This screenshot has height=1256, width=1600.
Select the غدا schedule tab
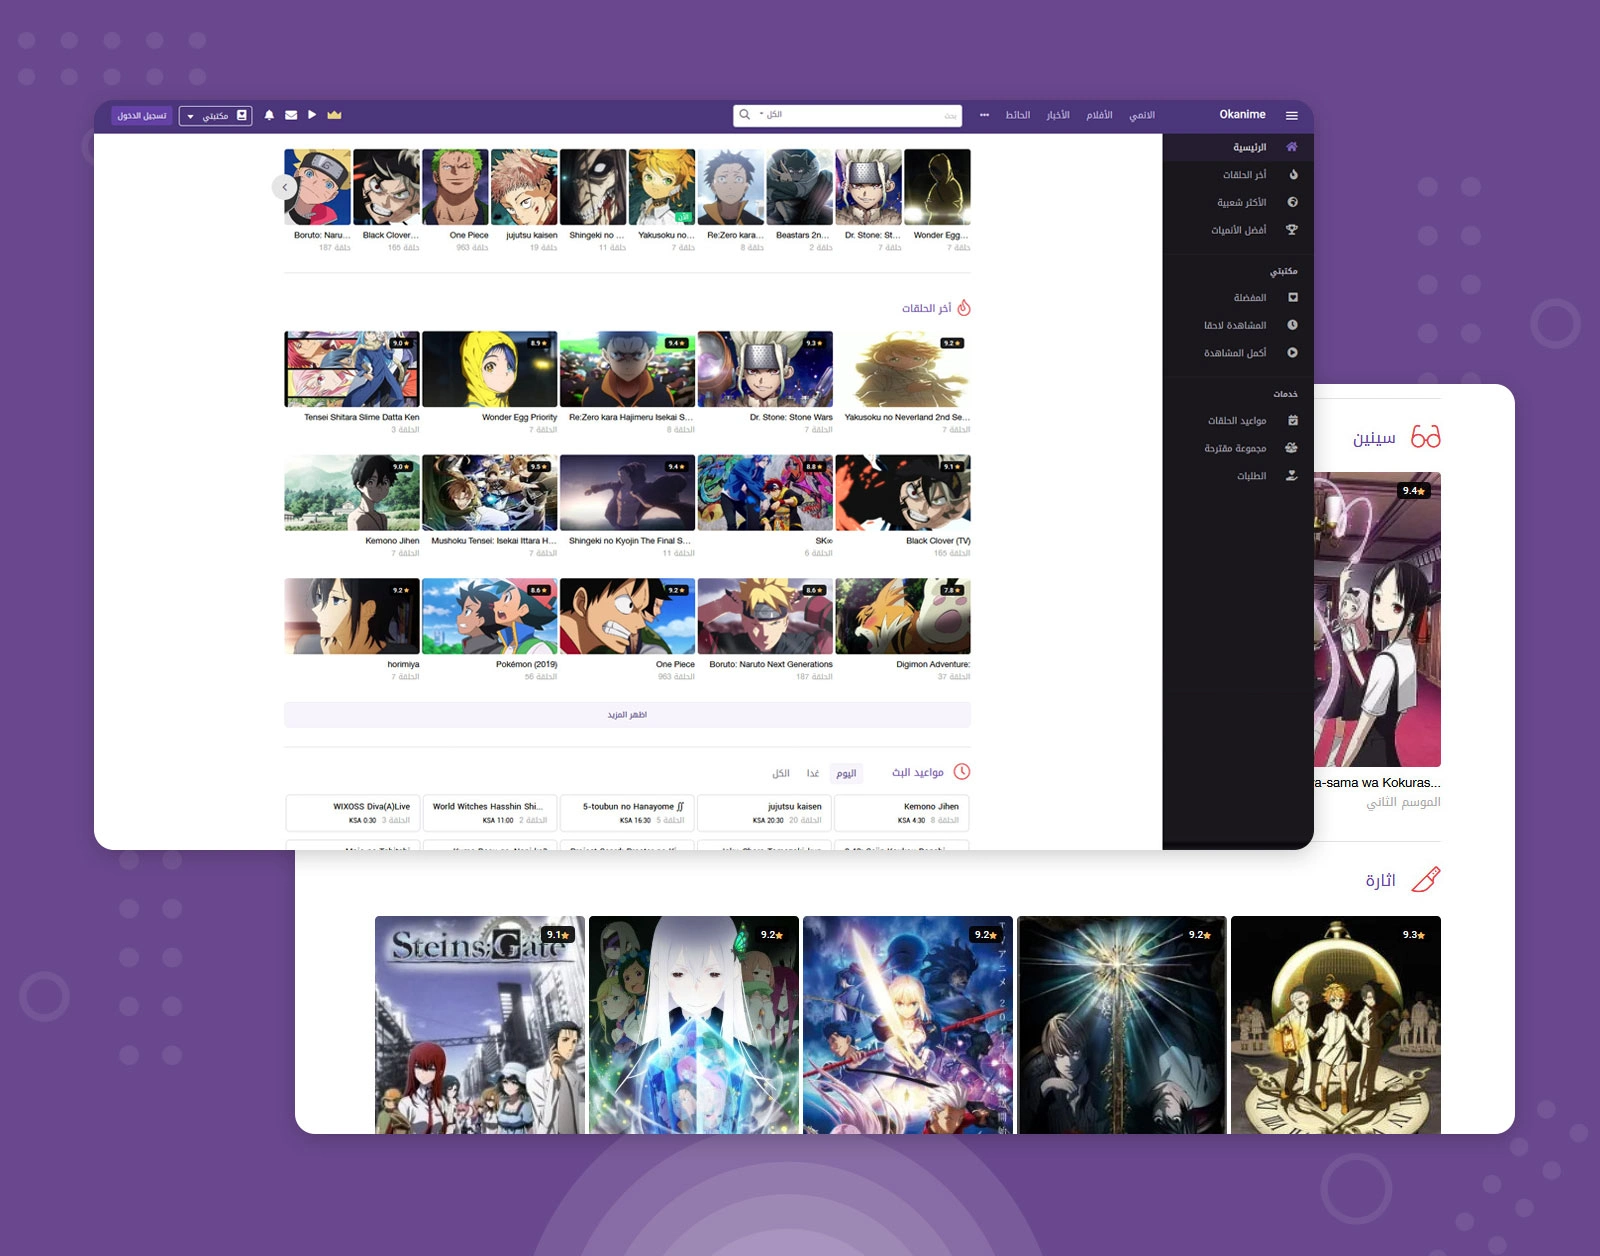pyautogui.click(x=813, y=773)
